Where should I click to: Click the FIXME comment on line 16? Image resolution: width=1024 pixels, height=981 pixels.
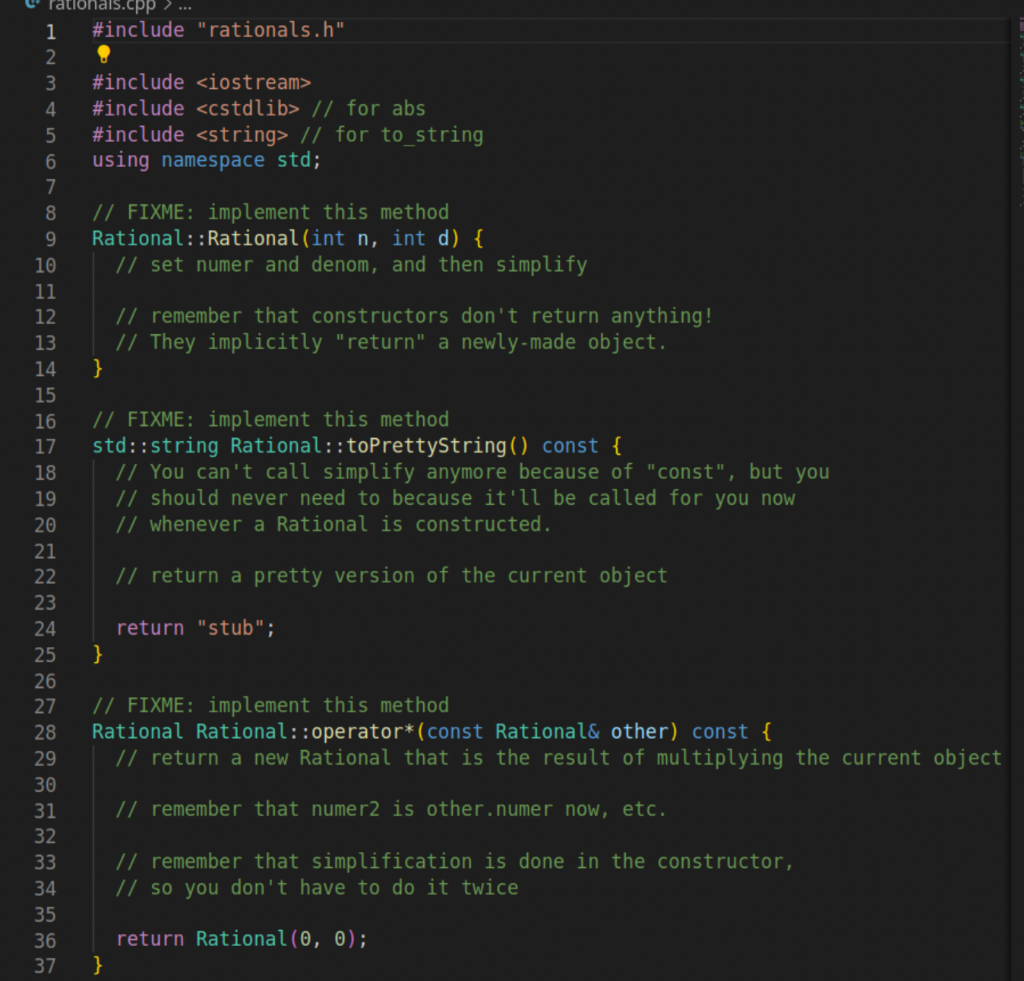(x=270, y=419)
